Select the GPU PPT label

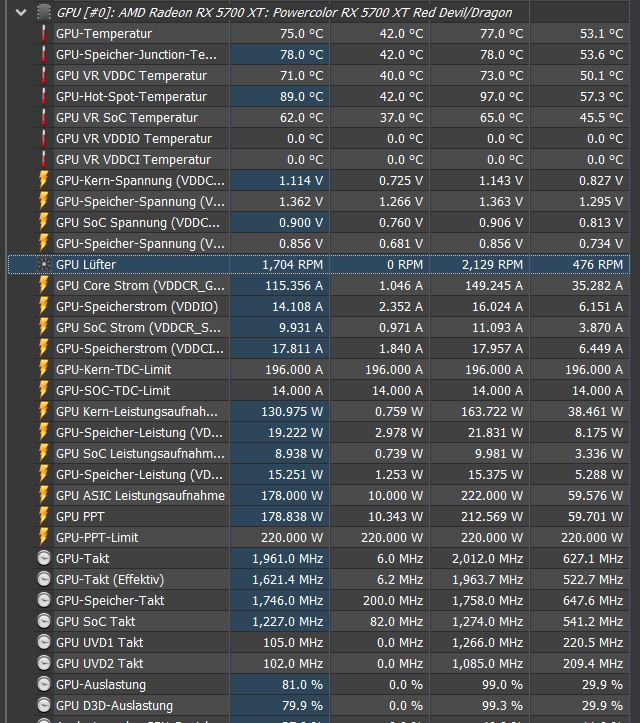click(80, 516)
